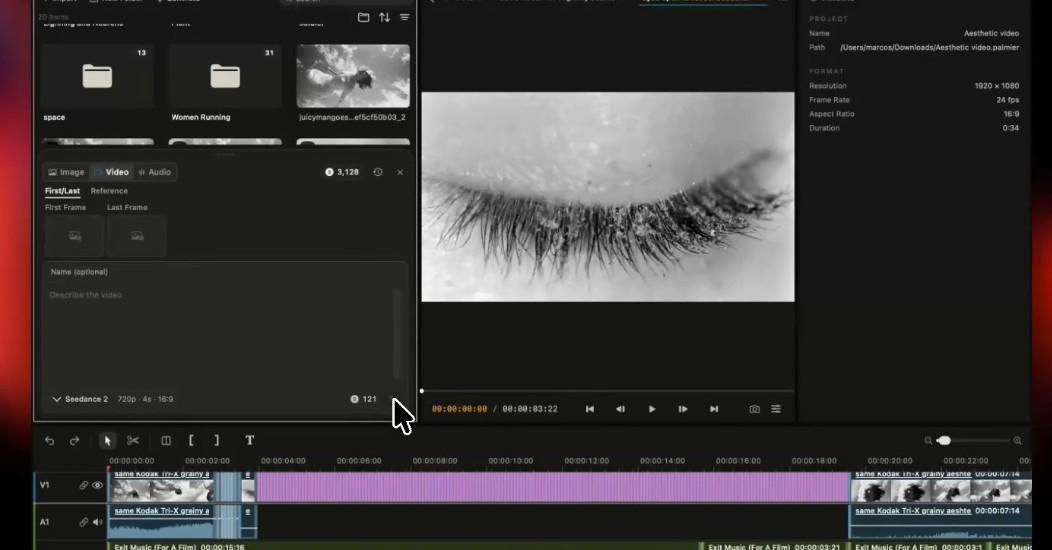Click timeline ruler at 00:00:04:00

point(283,461)
